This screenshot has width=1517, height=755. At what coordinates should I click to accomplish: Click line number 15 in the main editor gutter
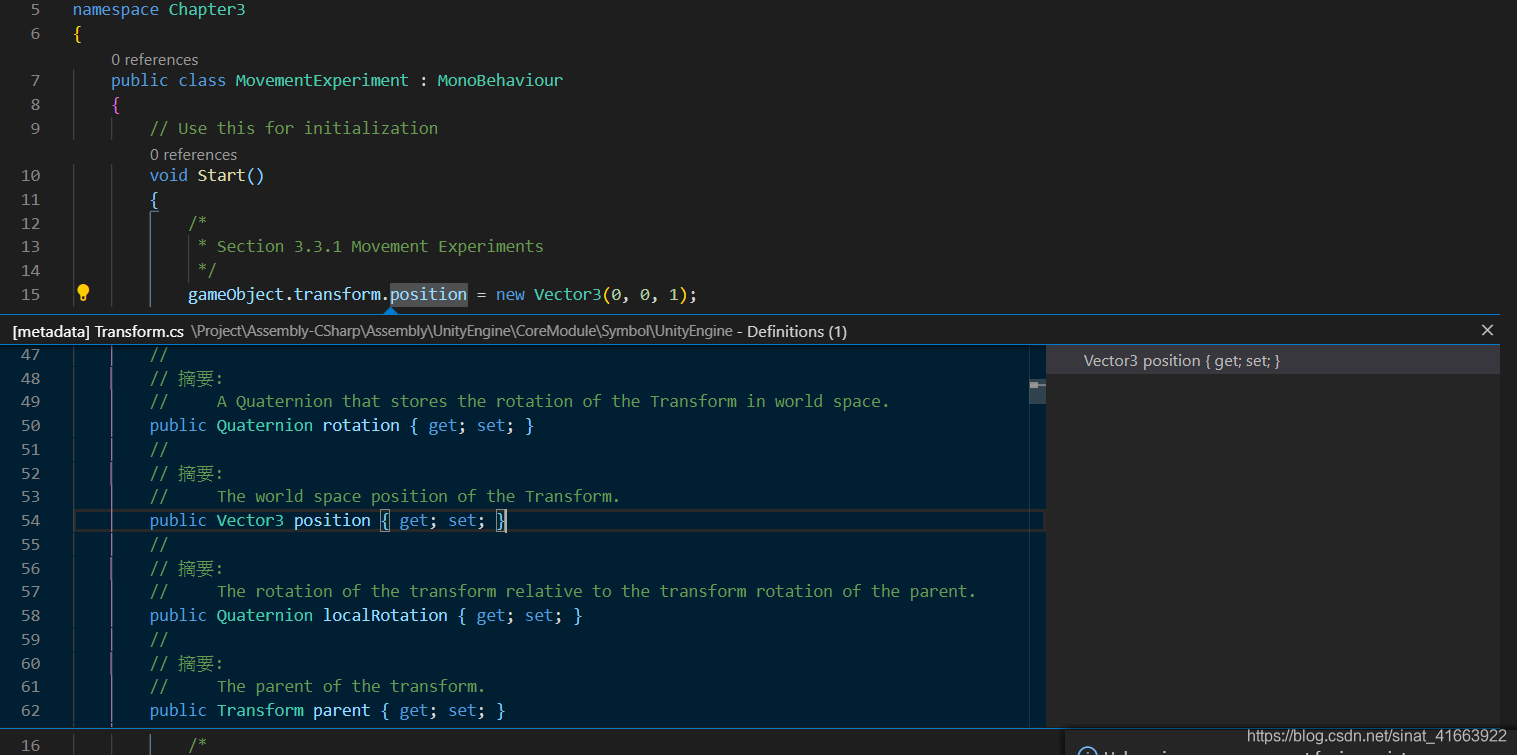coord(30,294)
